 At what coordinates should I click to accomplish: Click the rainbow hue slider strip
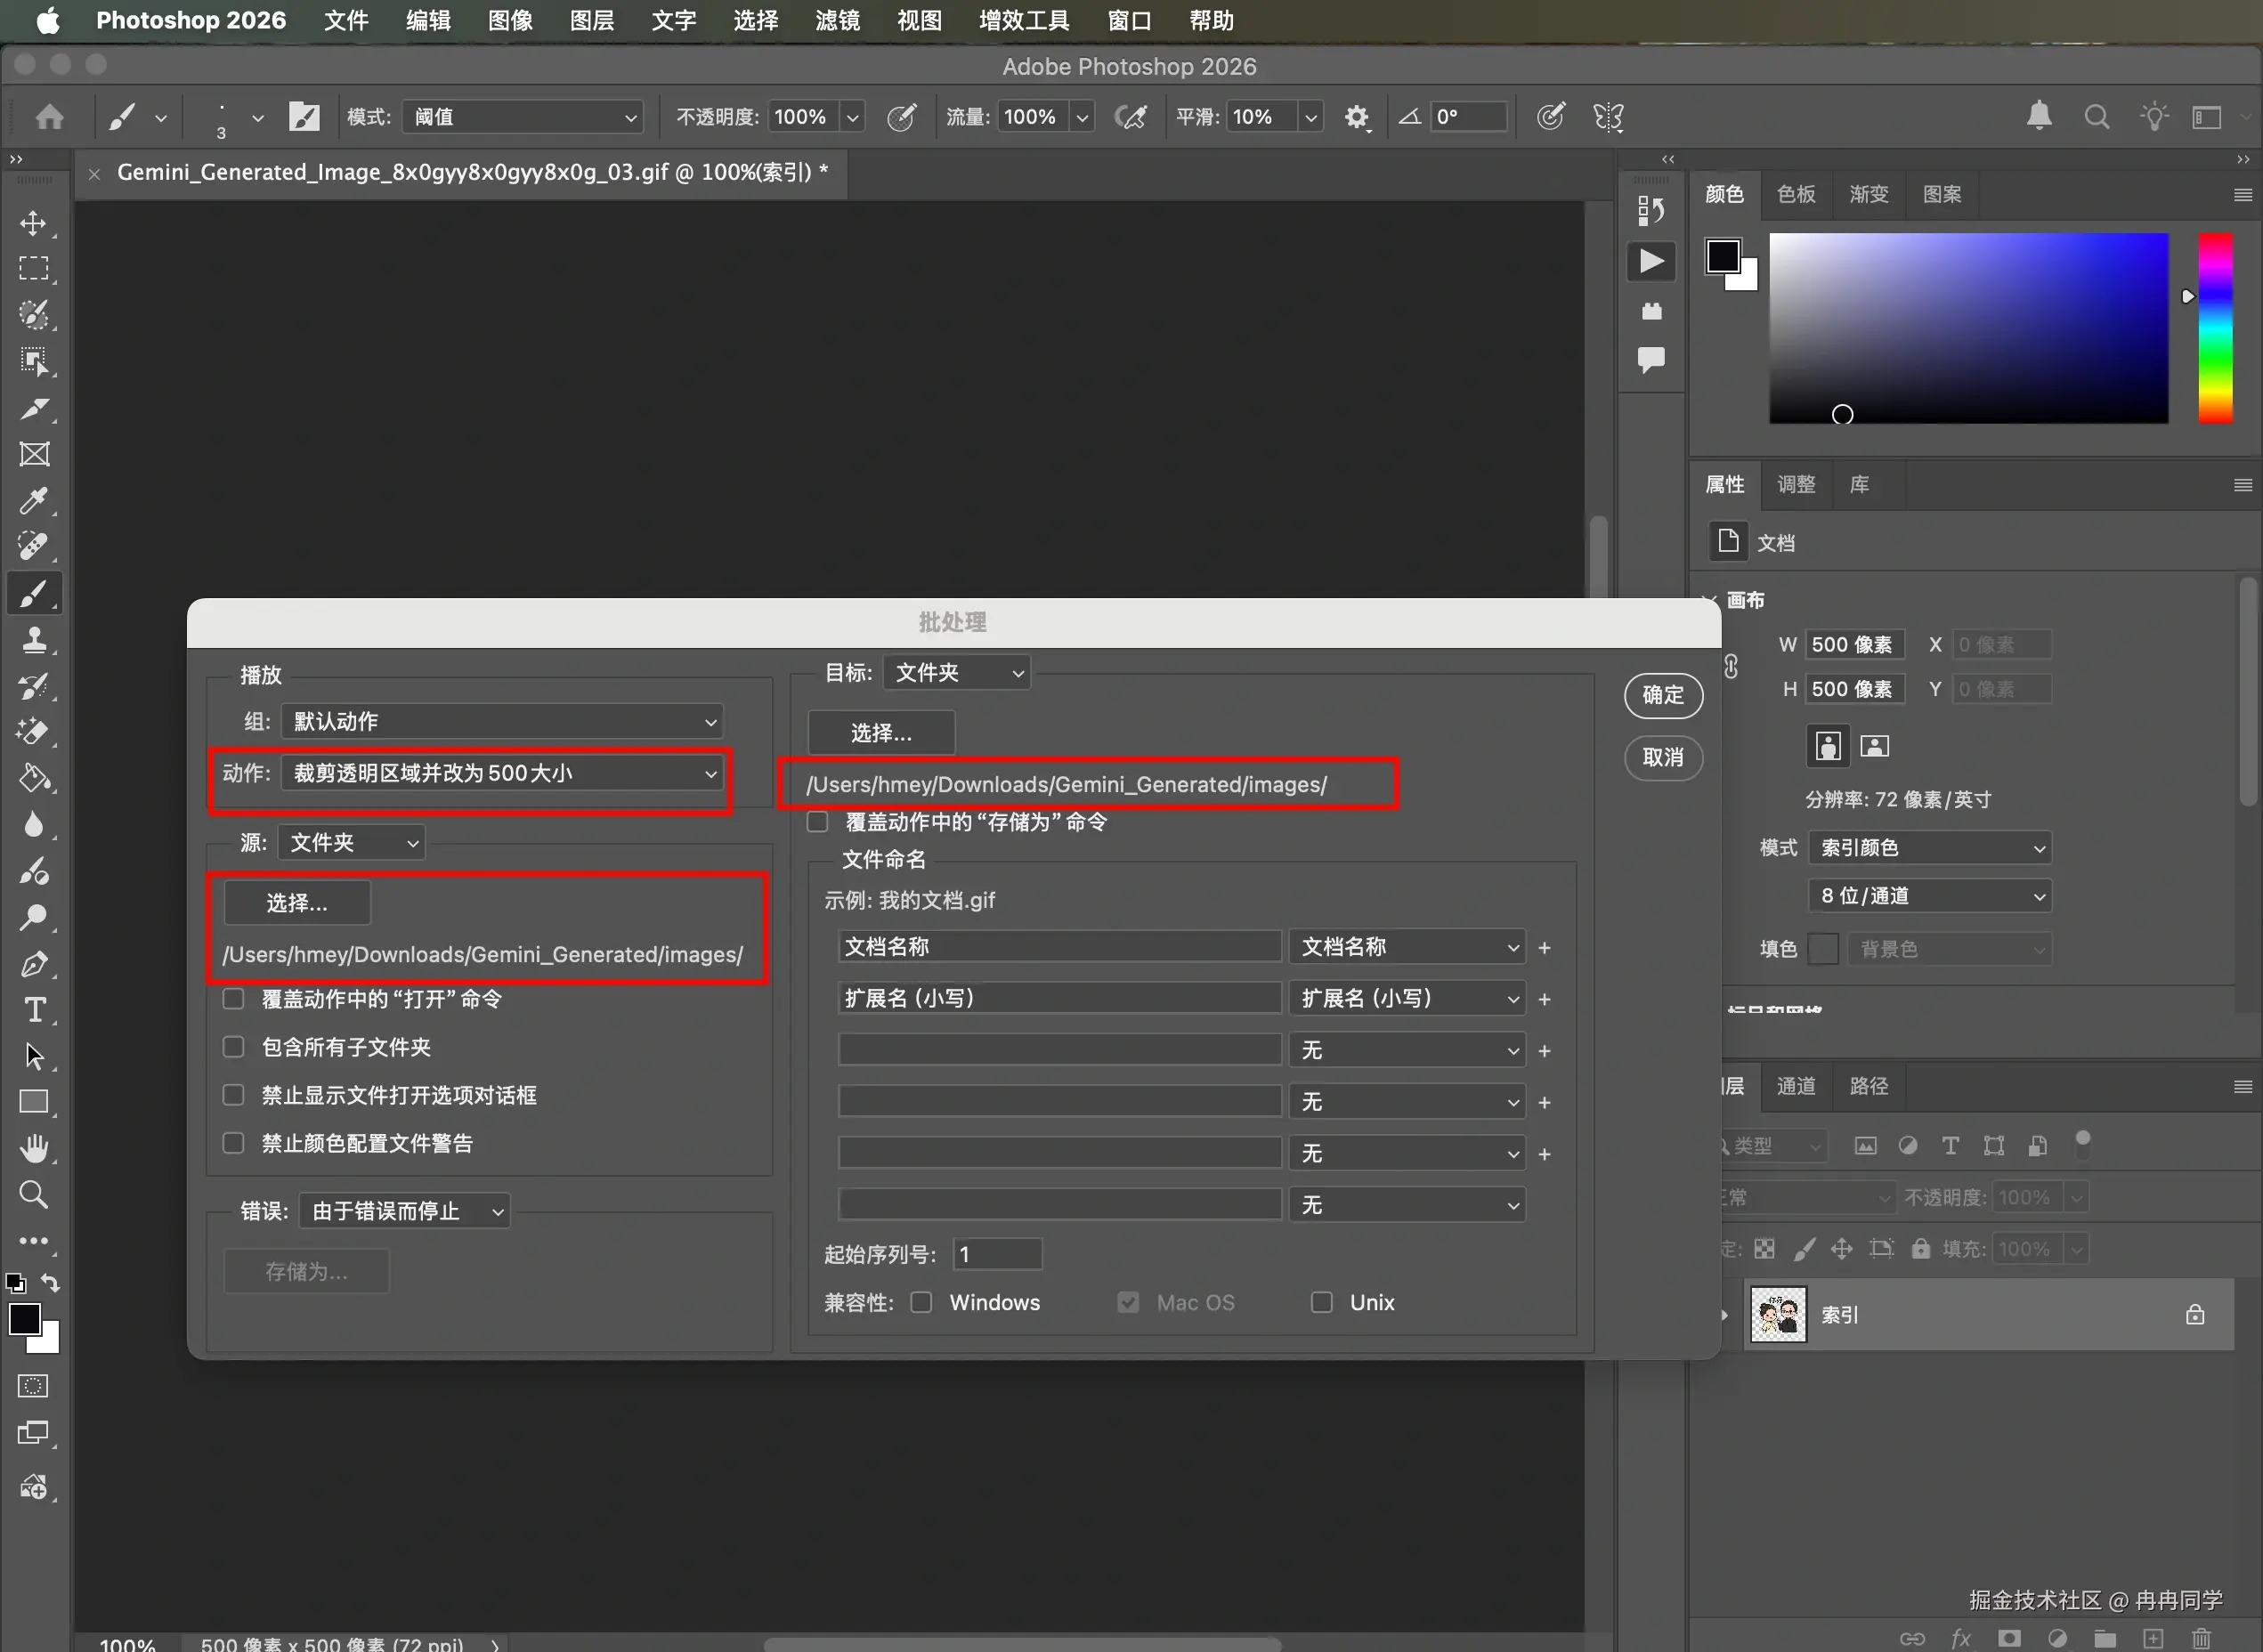tap(2215, 328)
